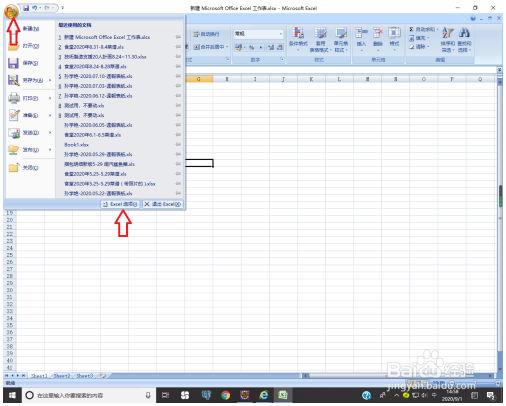Open recent file Book1.xlsx
Screen dimensions: 506x406
[x=76, y=145]
